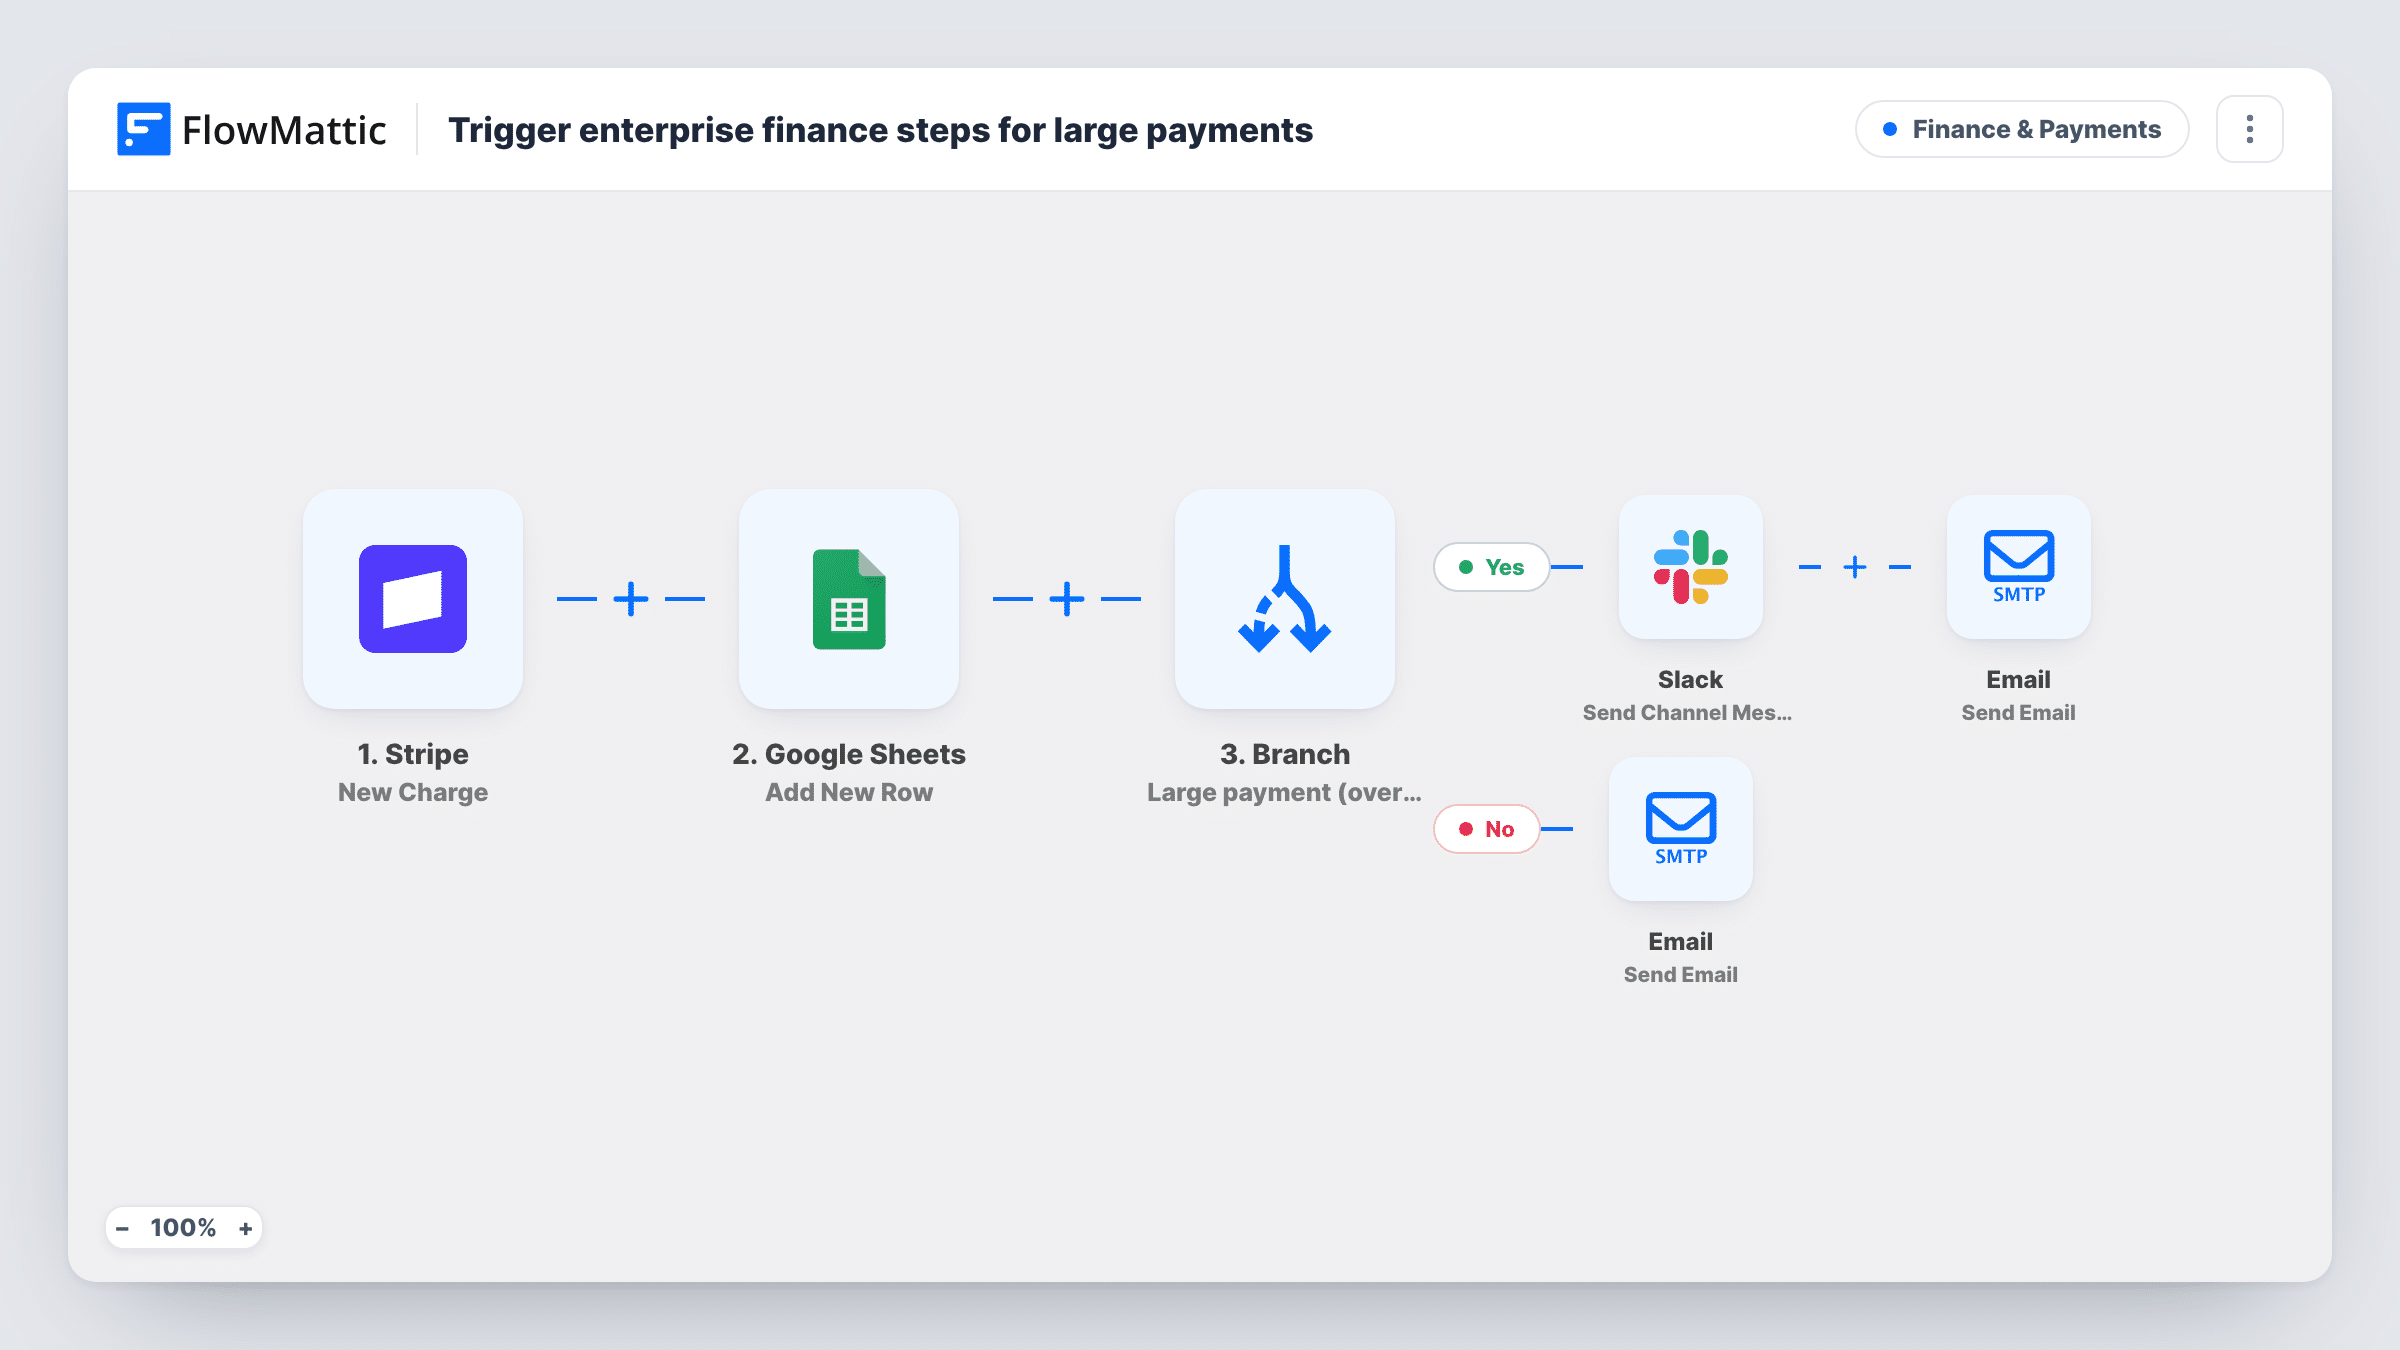Zoom in with the plus button
This screenshot has width=2400, height=1350.
(x=245, y=1228)
